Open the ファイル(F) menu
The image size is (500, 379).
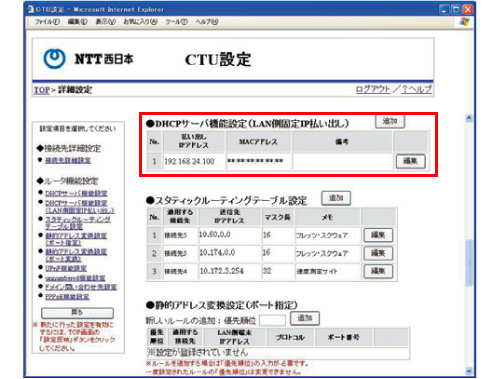pyautogui.click(x=47, y=22)
